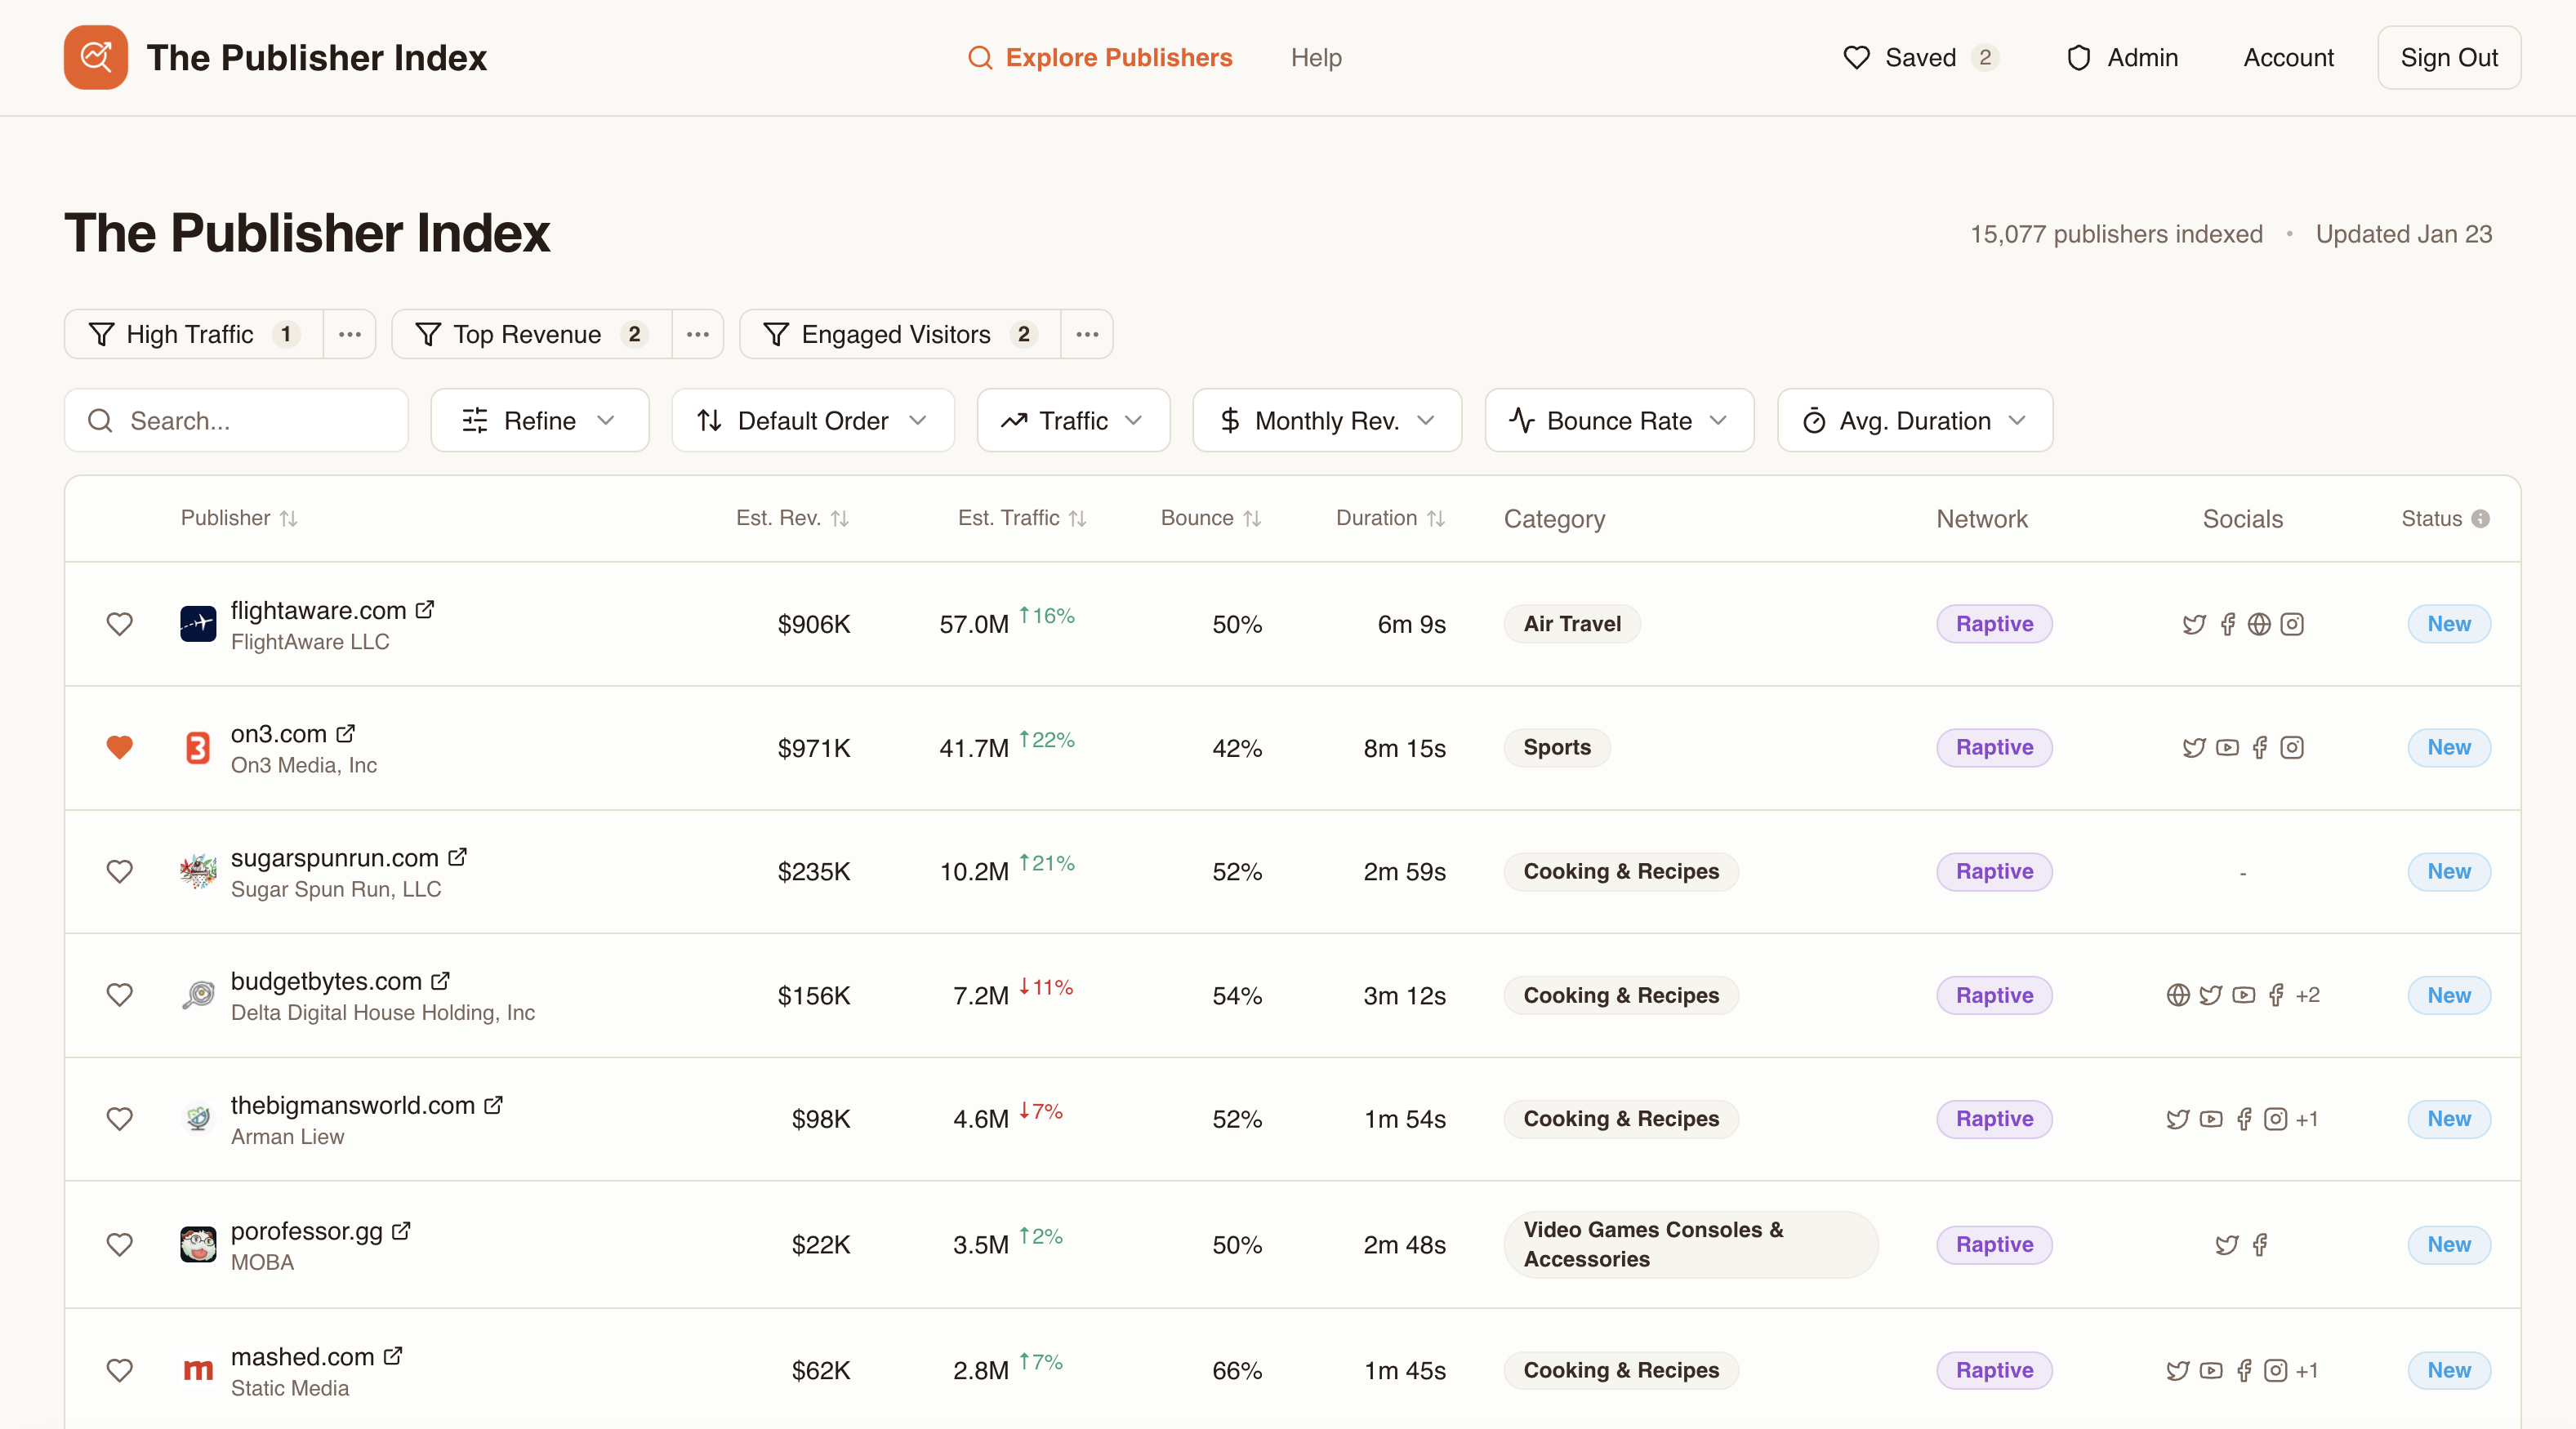Save porofessor.gg with heart toggle

[120, 1244]
